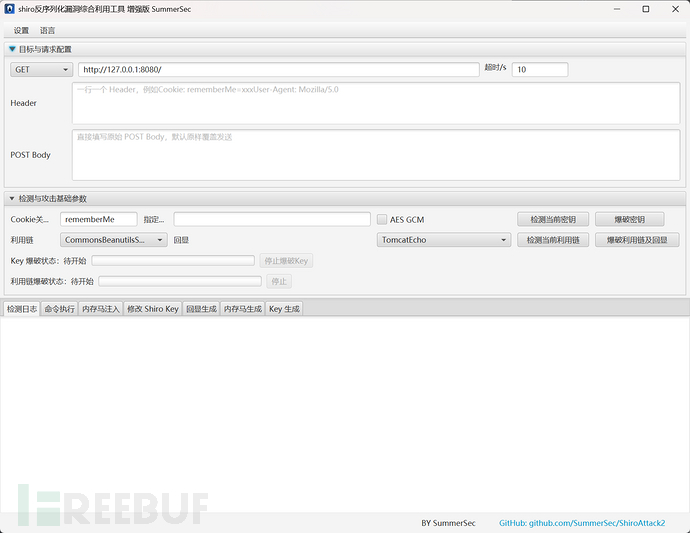Switch to the 检测日志 tab
690x533 pixels.
tap(22, 309)
